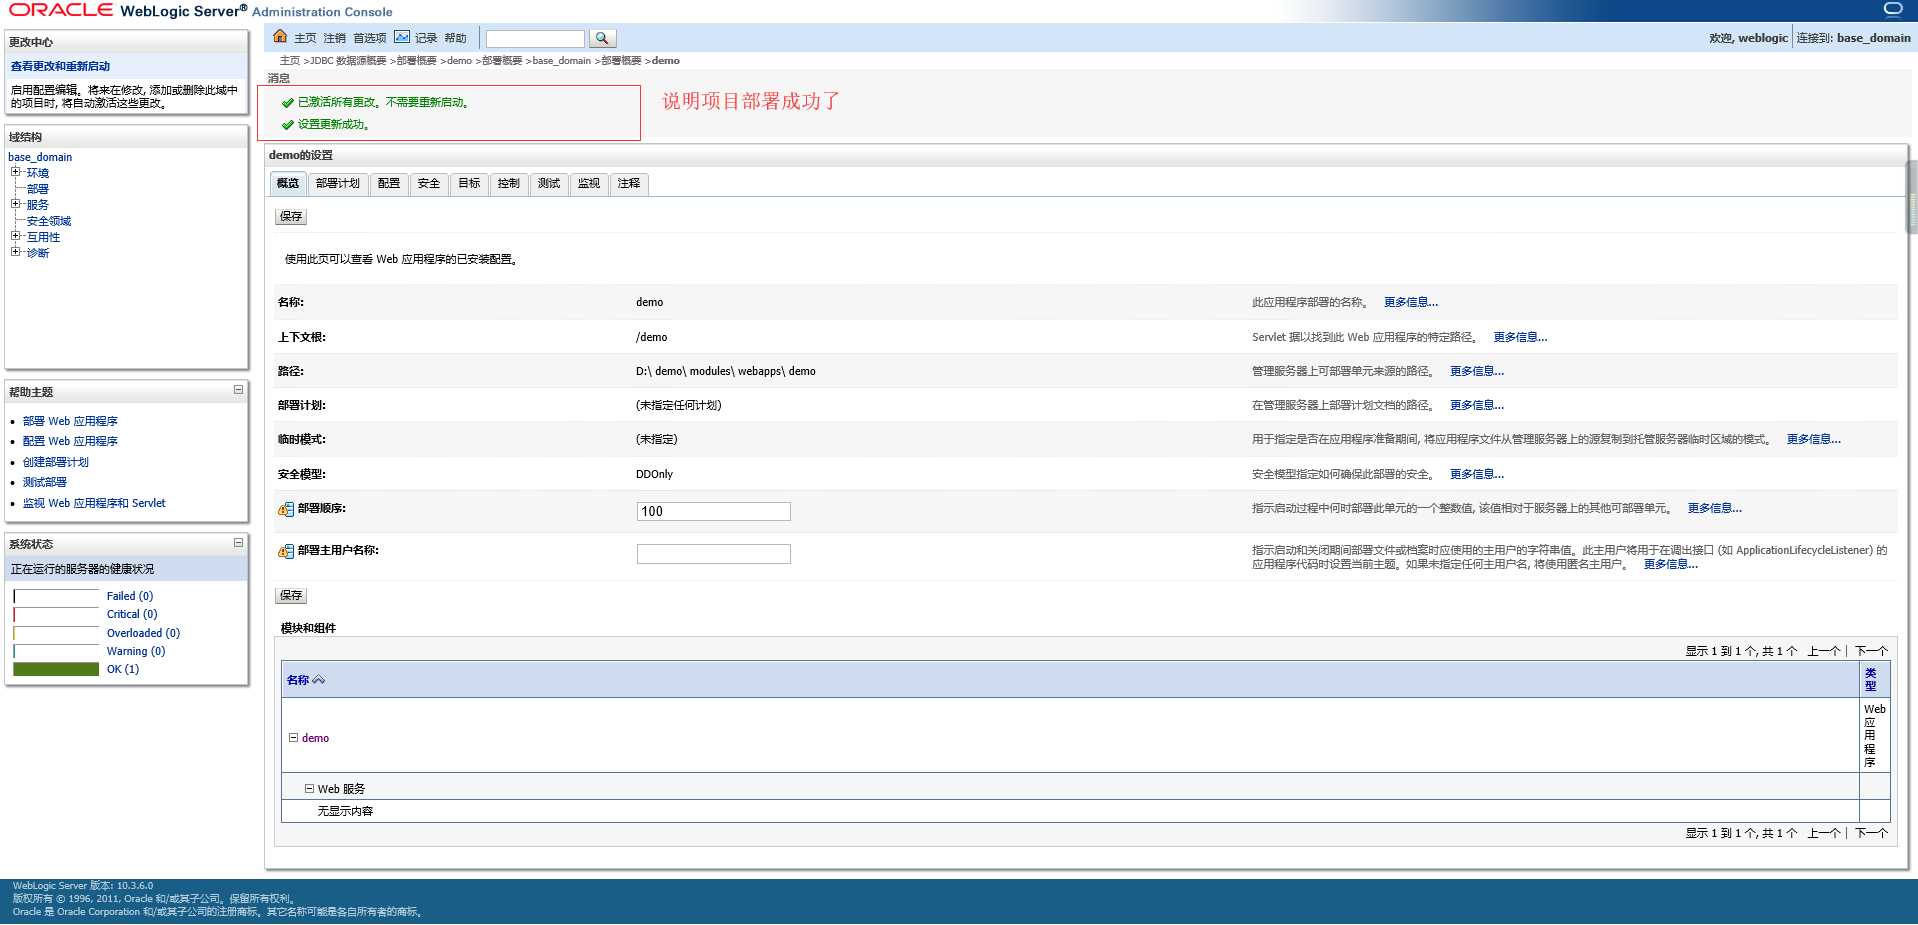Click the Failed (0) status link
This screenshot has height=925, width=1918.
coord(130,596)
